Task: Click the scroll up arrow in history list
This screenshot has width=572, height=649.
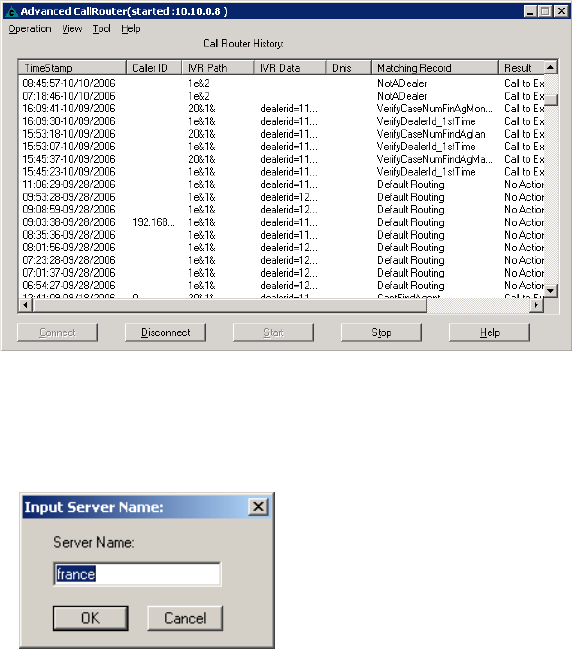Action: [x=550, y=67]
